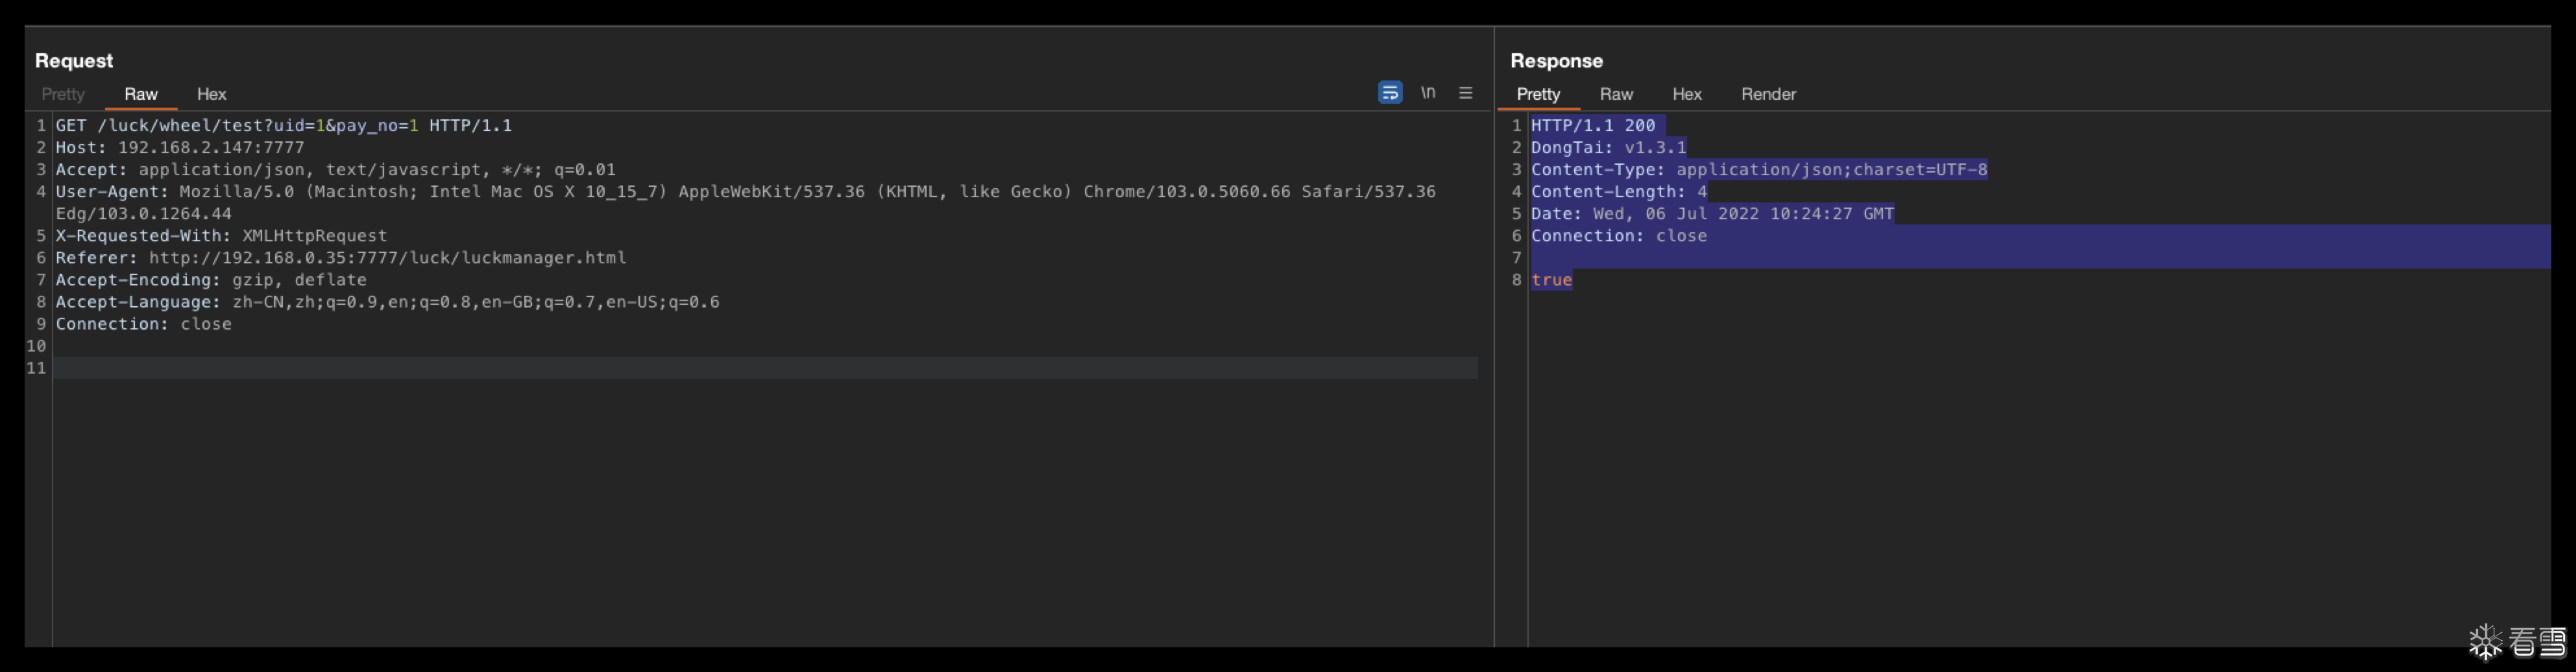2576x672 pixels.
Task: Switch to the Response Raw tab
Action: coord(1616,94)
